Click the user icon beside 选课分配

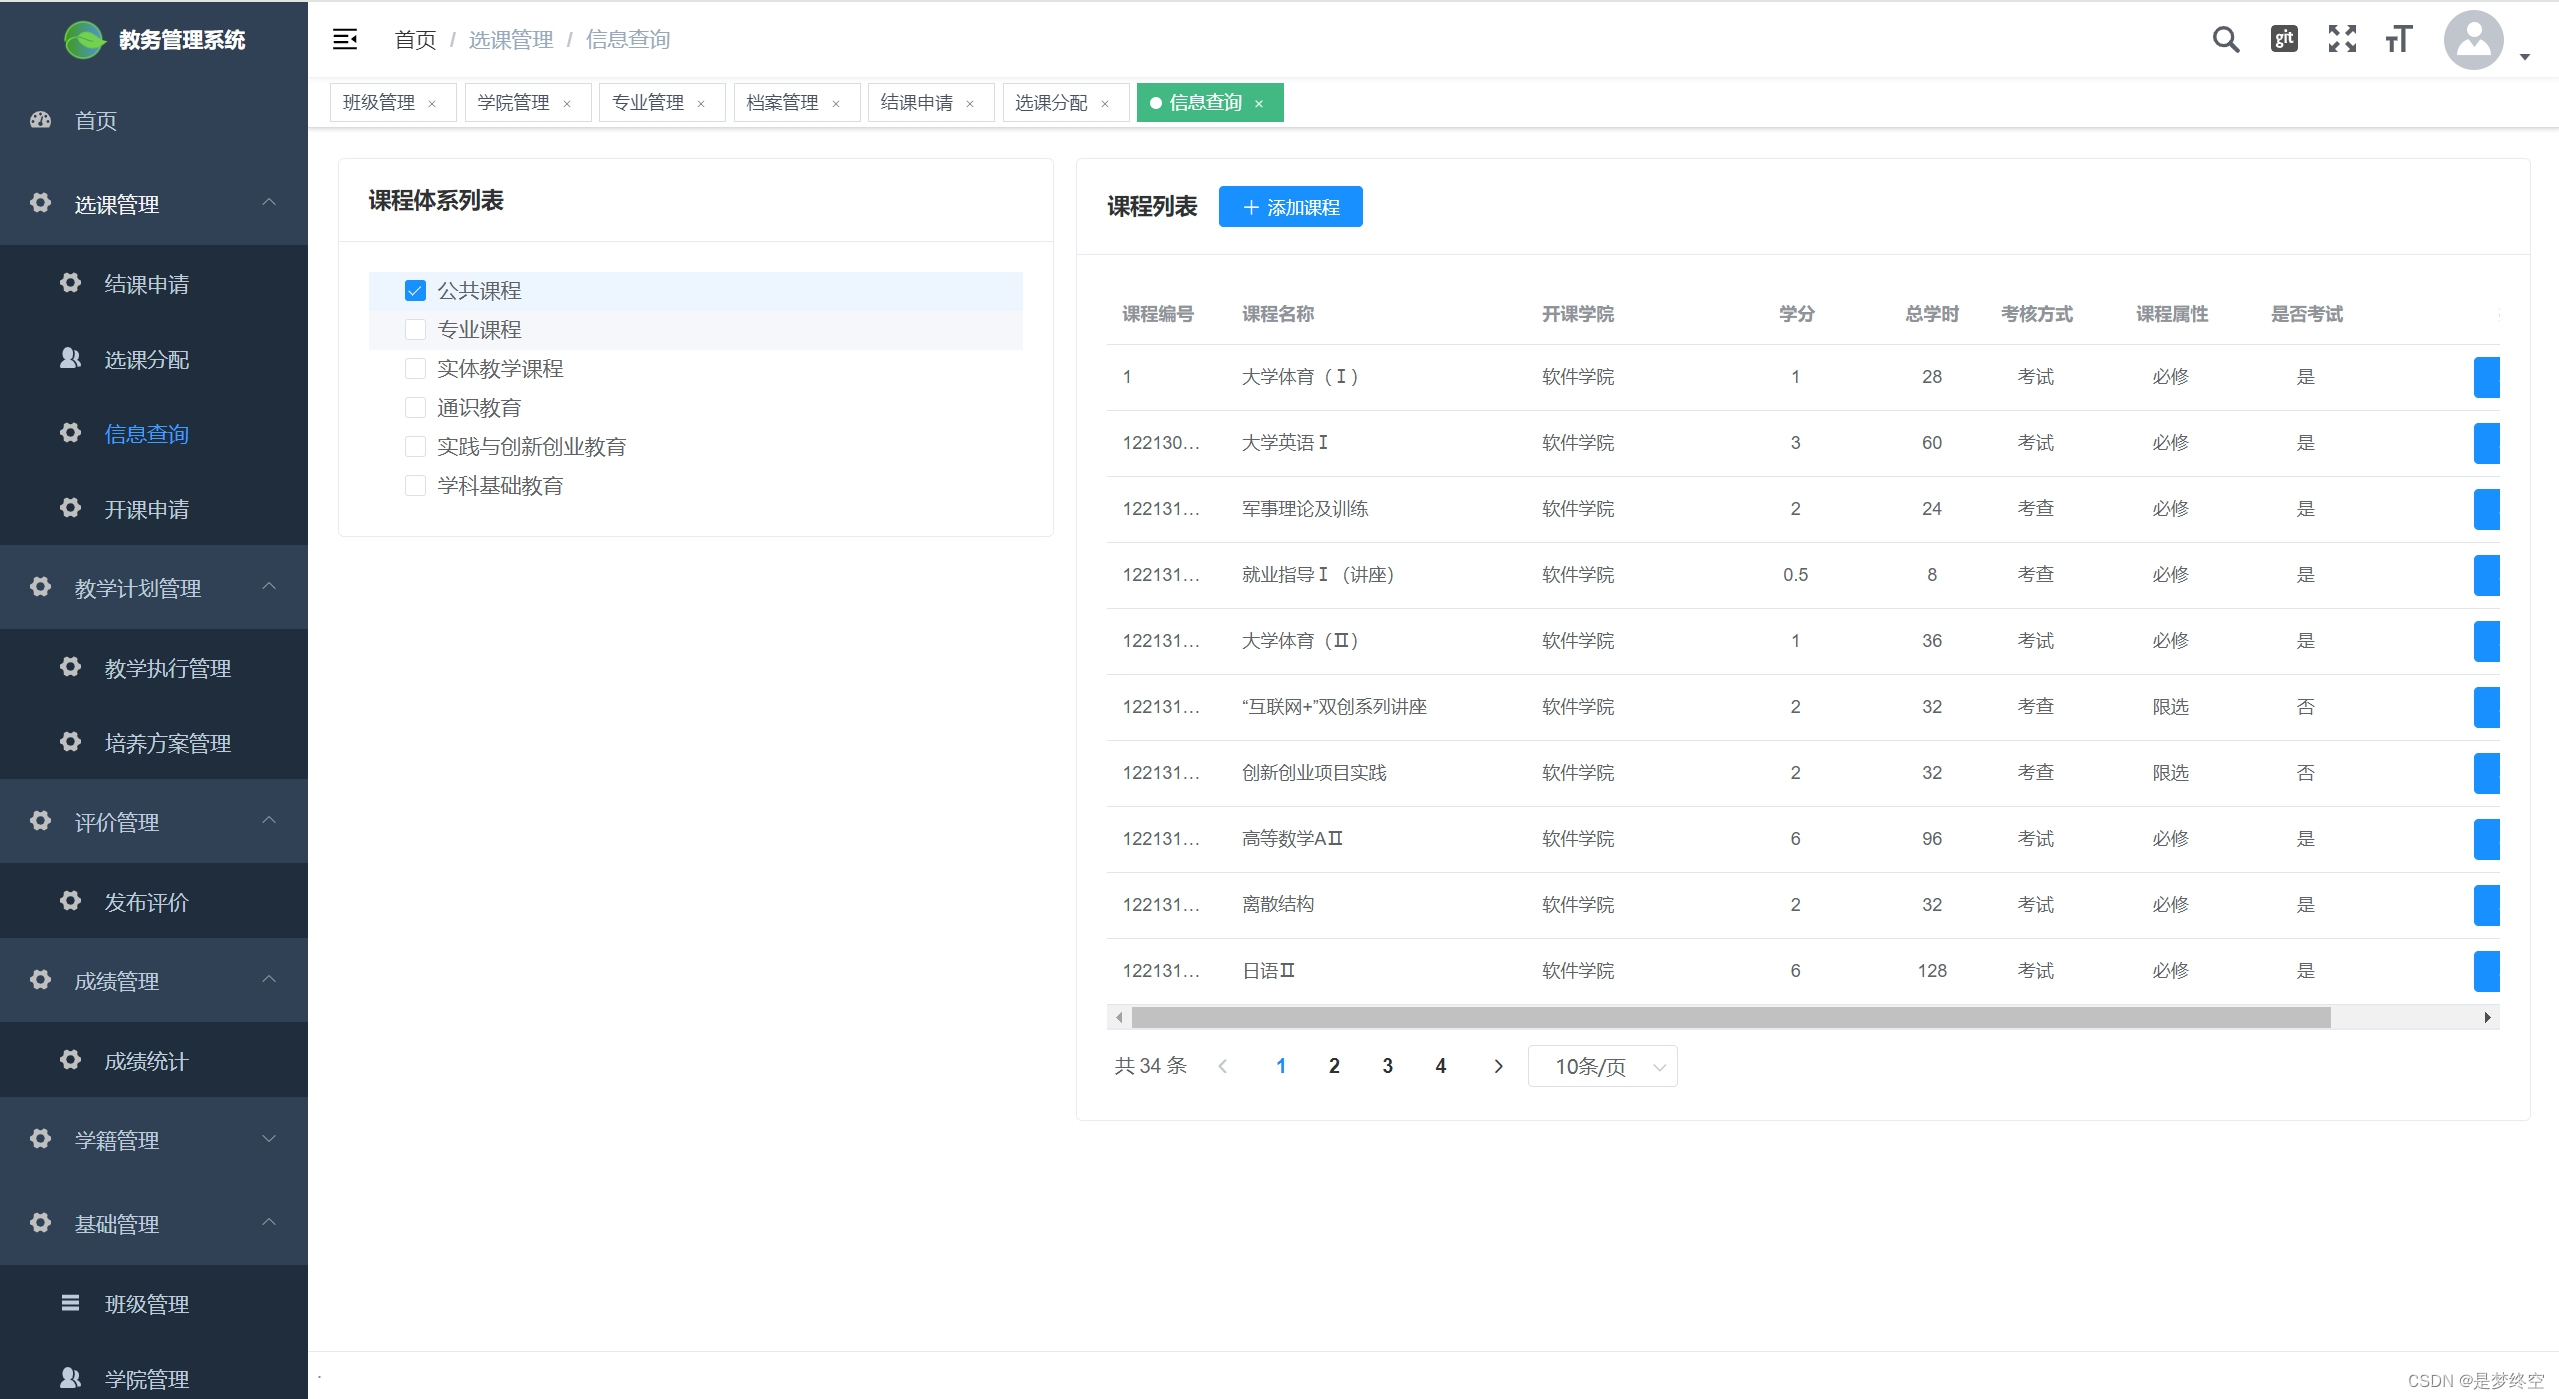pyautogui.click(x=70, y=358)
